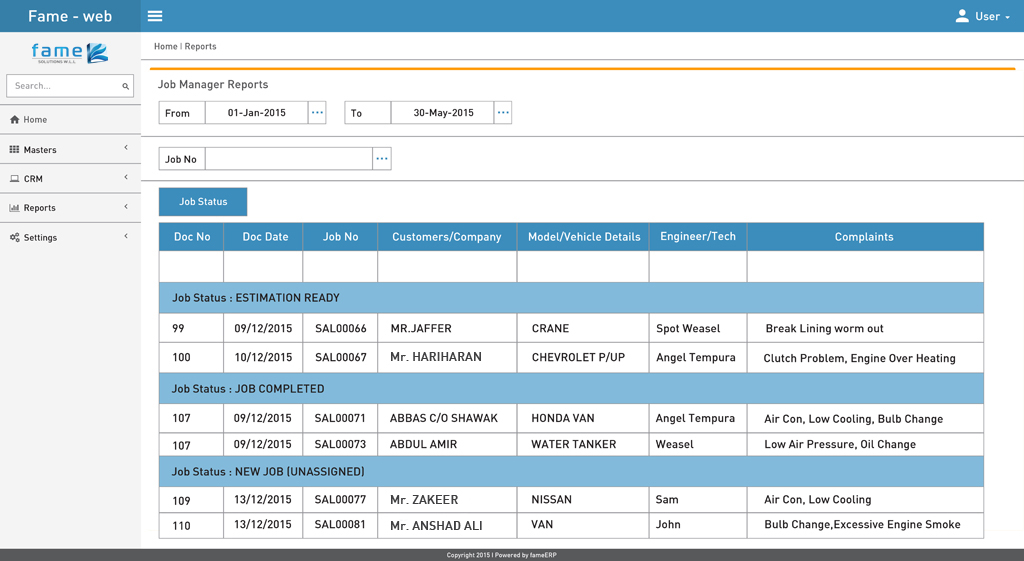Click job number SAL00067
1024x561 pixels.
click(341, 357)
